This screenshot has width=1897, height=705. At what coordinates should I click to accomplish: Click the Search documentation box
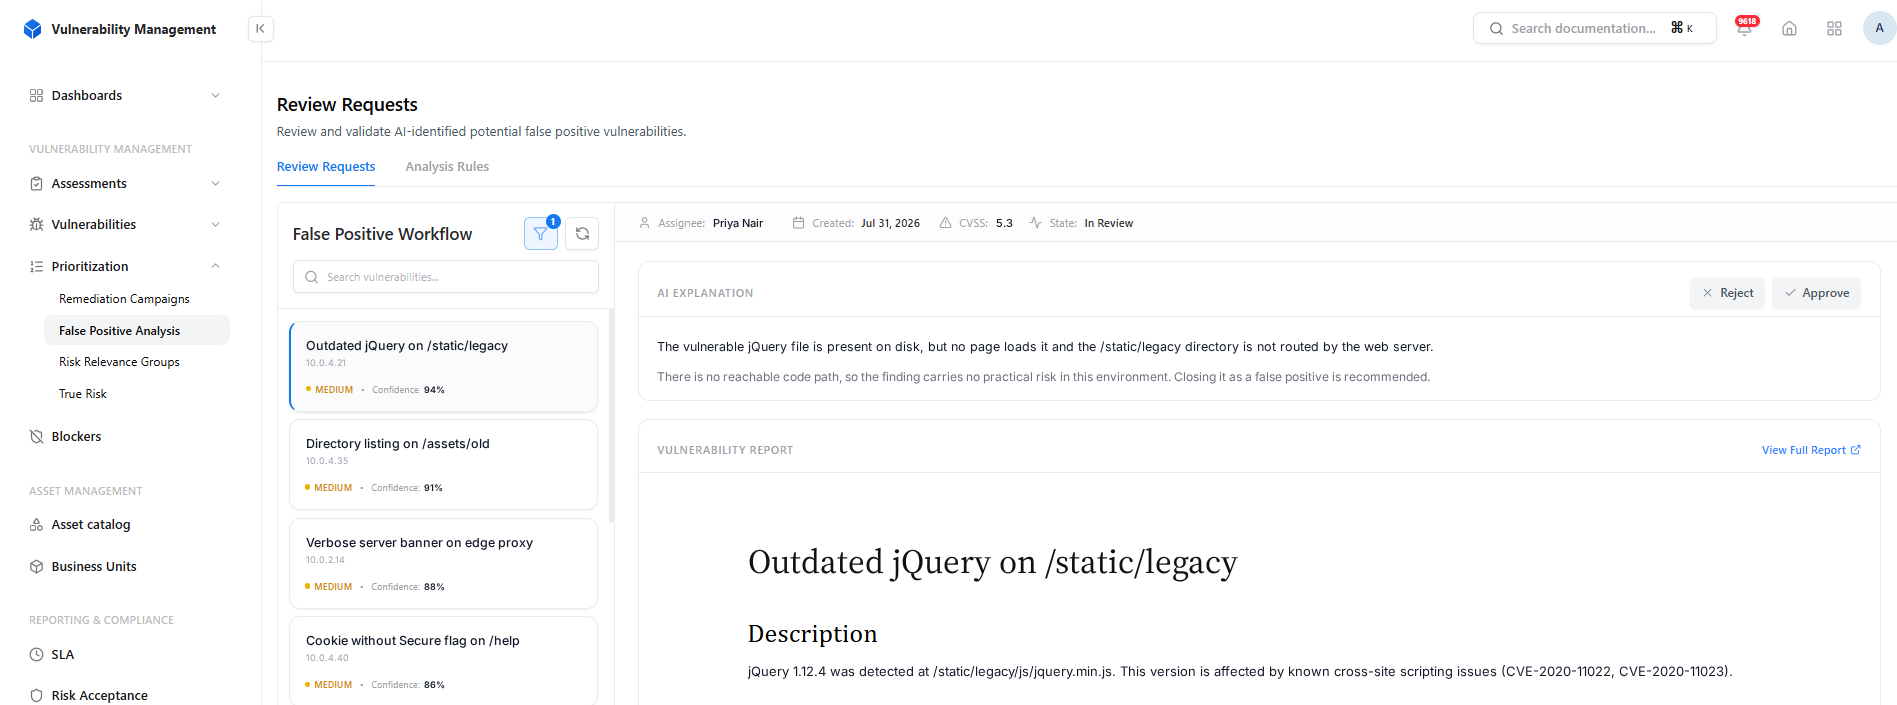pyautogui.click(x=1594, y=28)
